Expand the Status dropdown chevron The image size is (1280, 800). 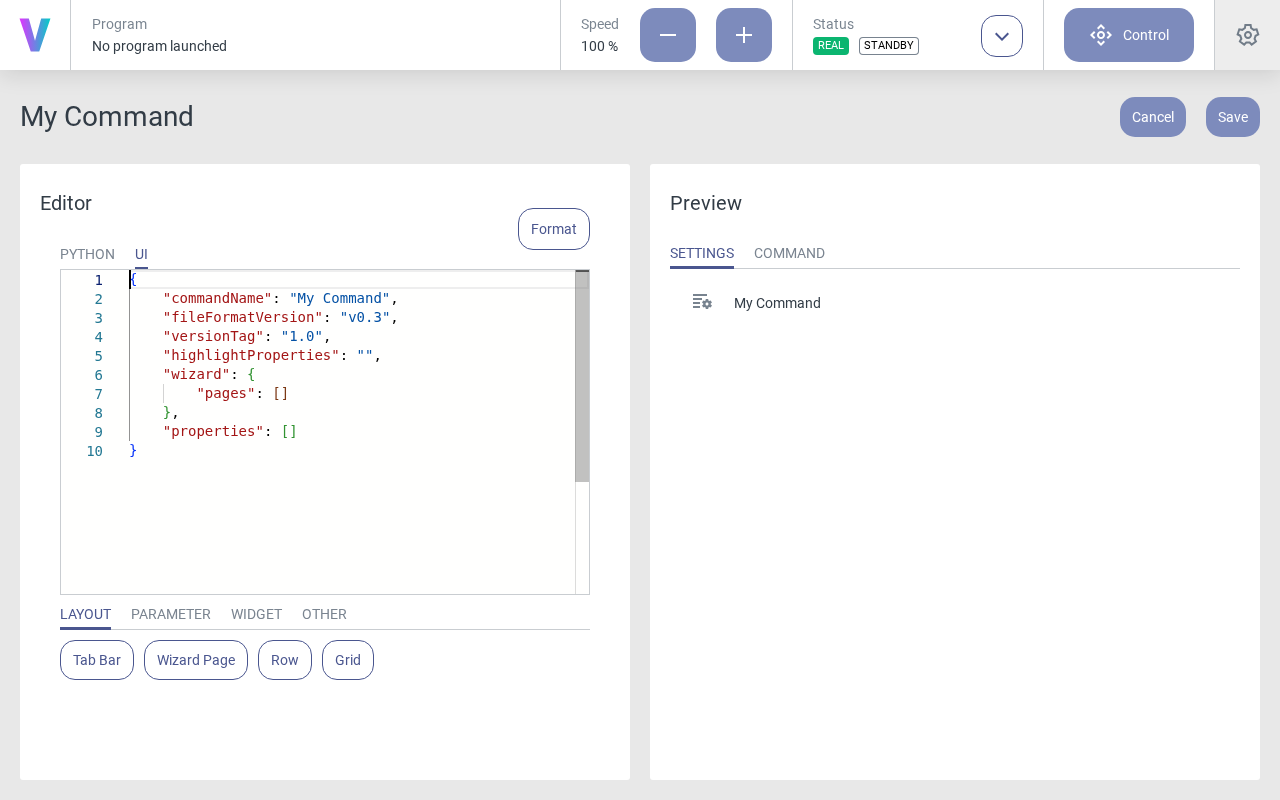coord(1002,36)
